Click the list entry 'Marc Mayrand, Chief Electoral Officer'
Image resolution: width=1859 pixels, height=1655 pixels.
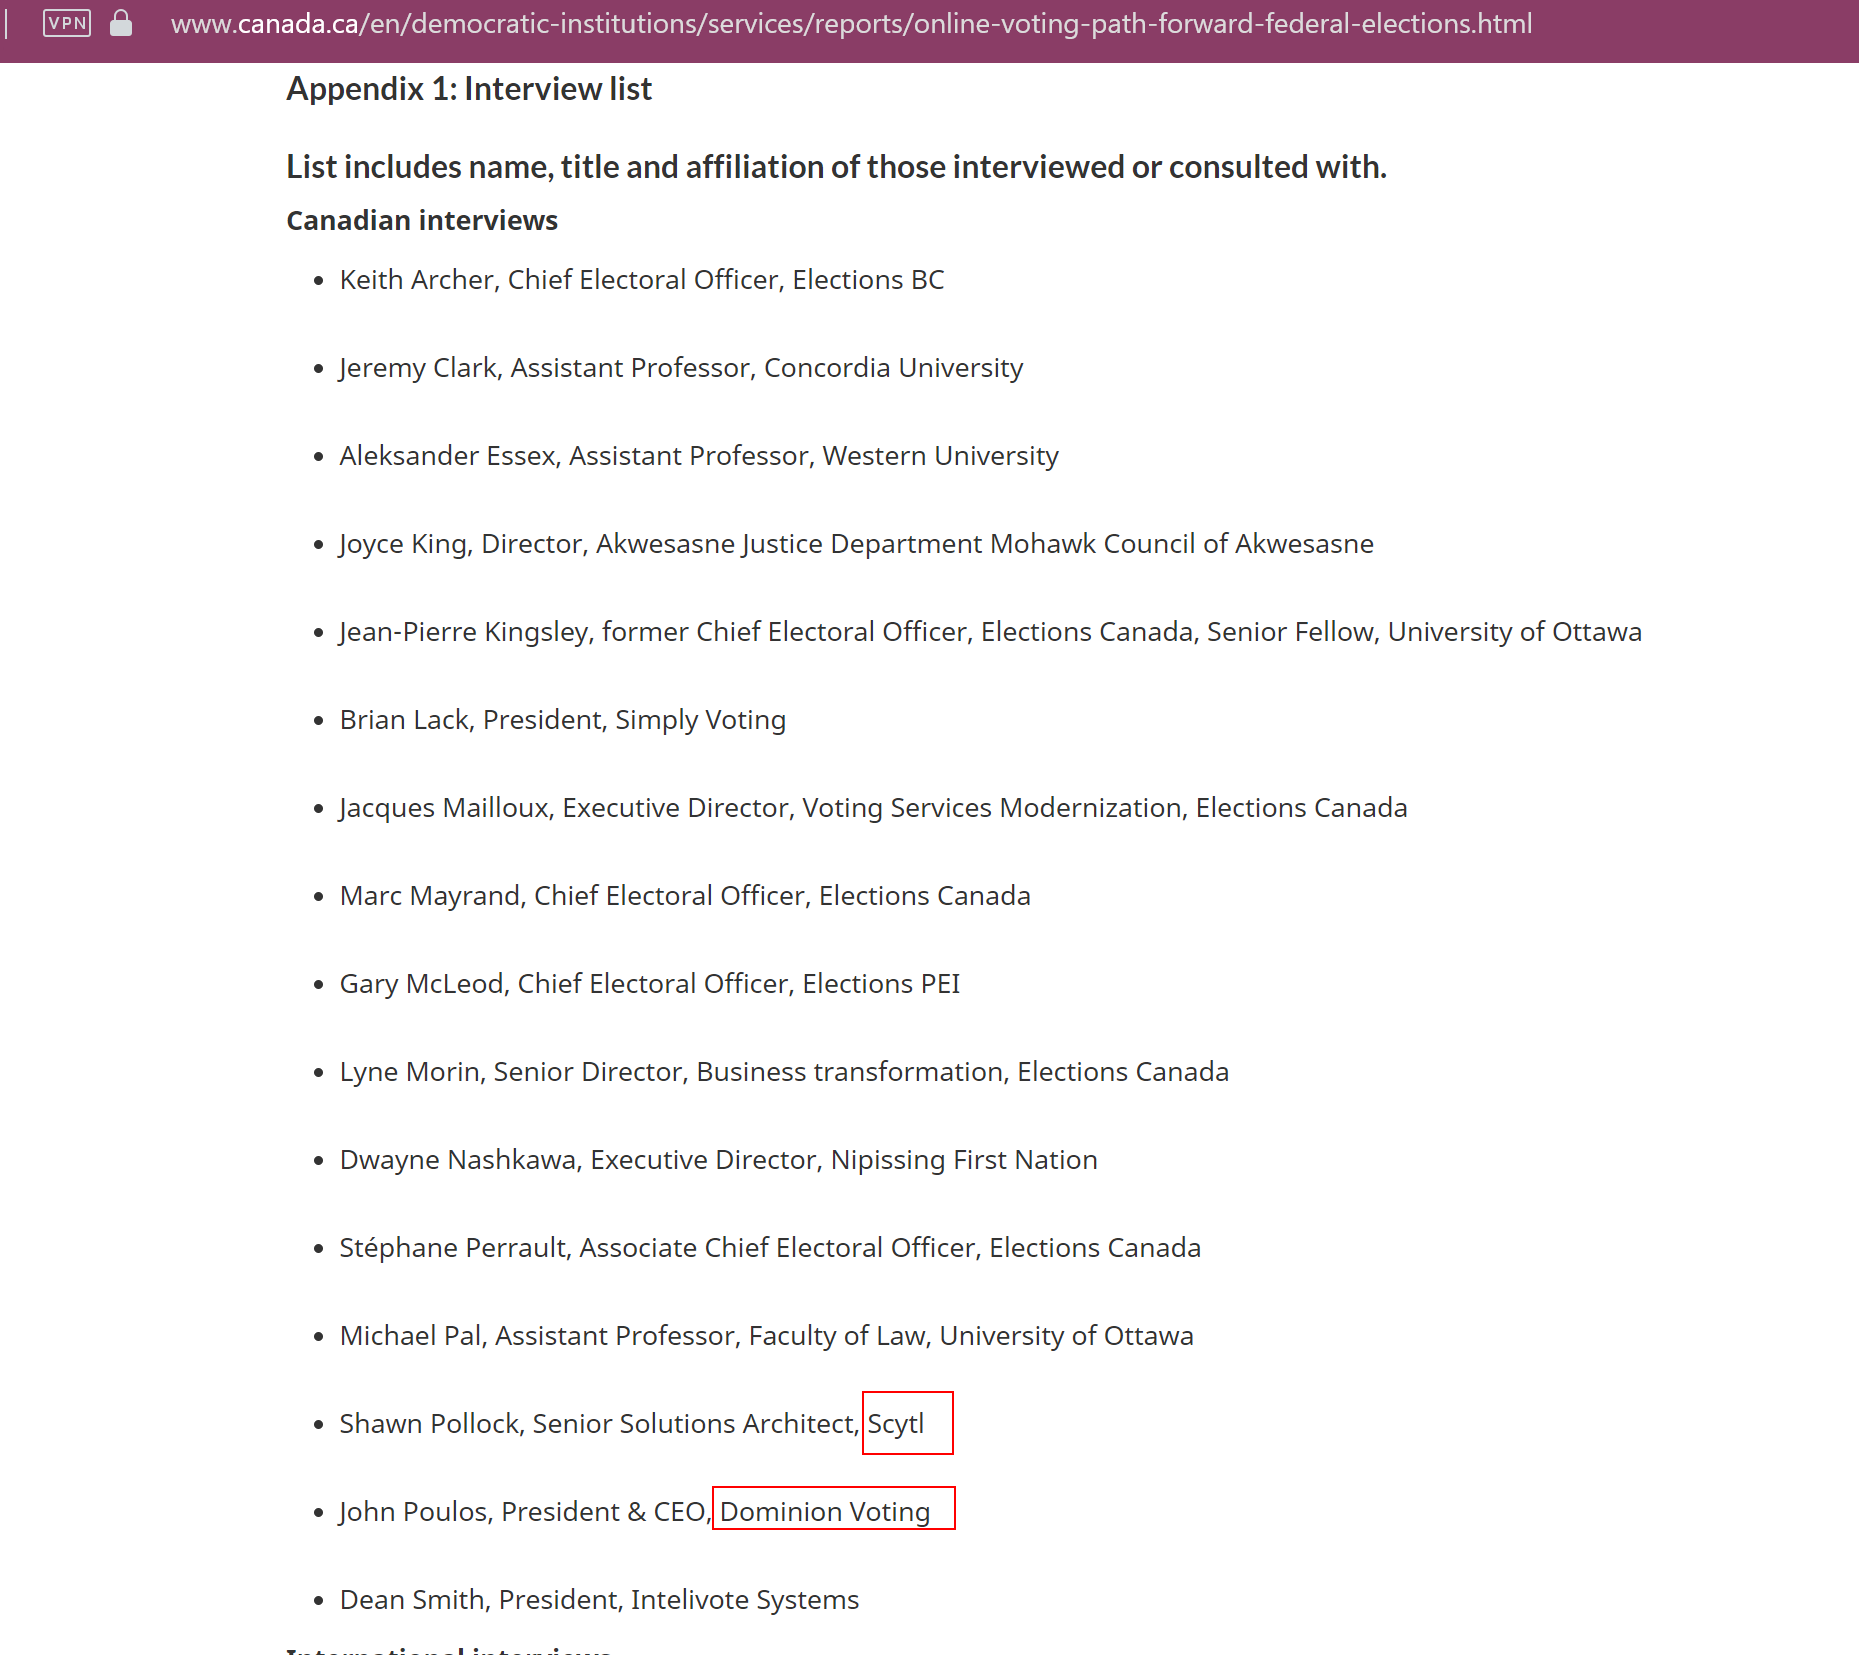(x=685, y=896)
